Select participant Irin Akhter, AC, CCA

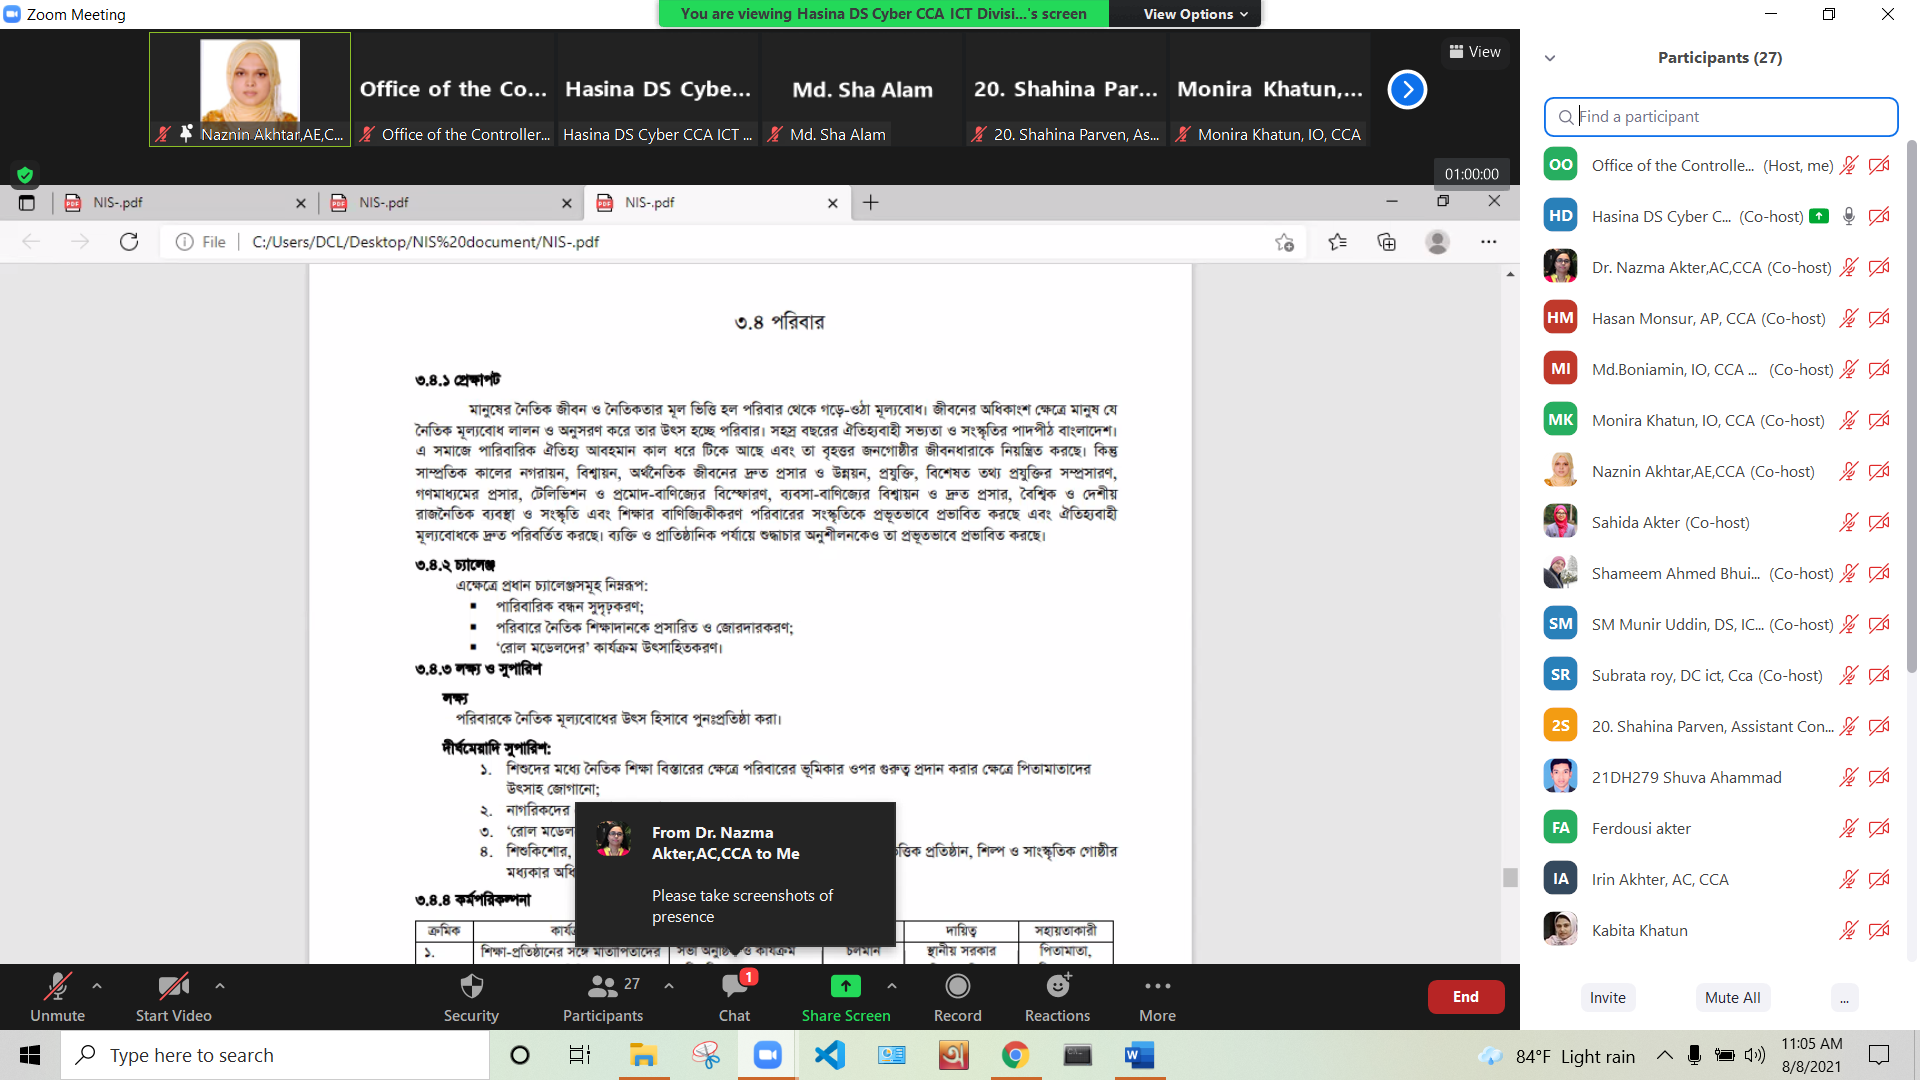[1720, 879]
